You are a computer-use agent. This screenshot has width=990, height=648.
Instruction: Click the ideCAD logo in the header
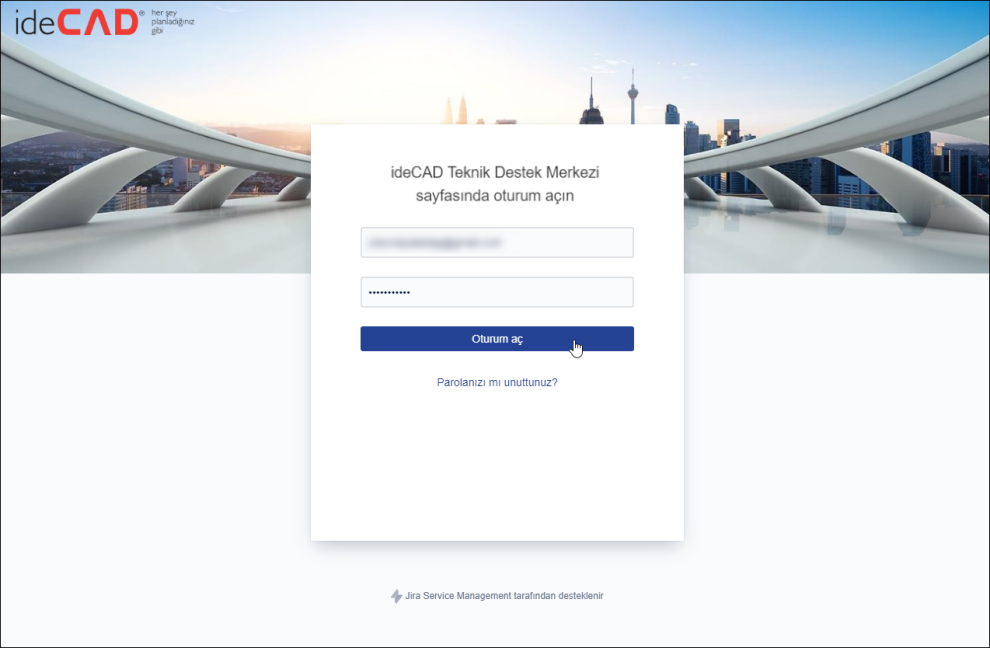104,22
